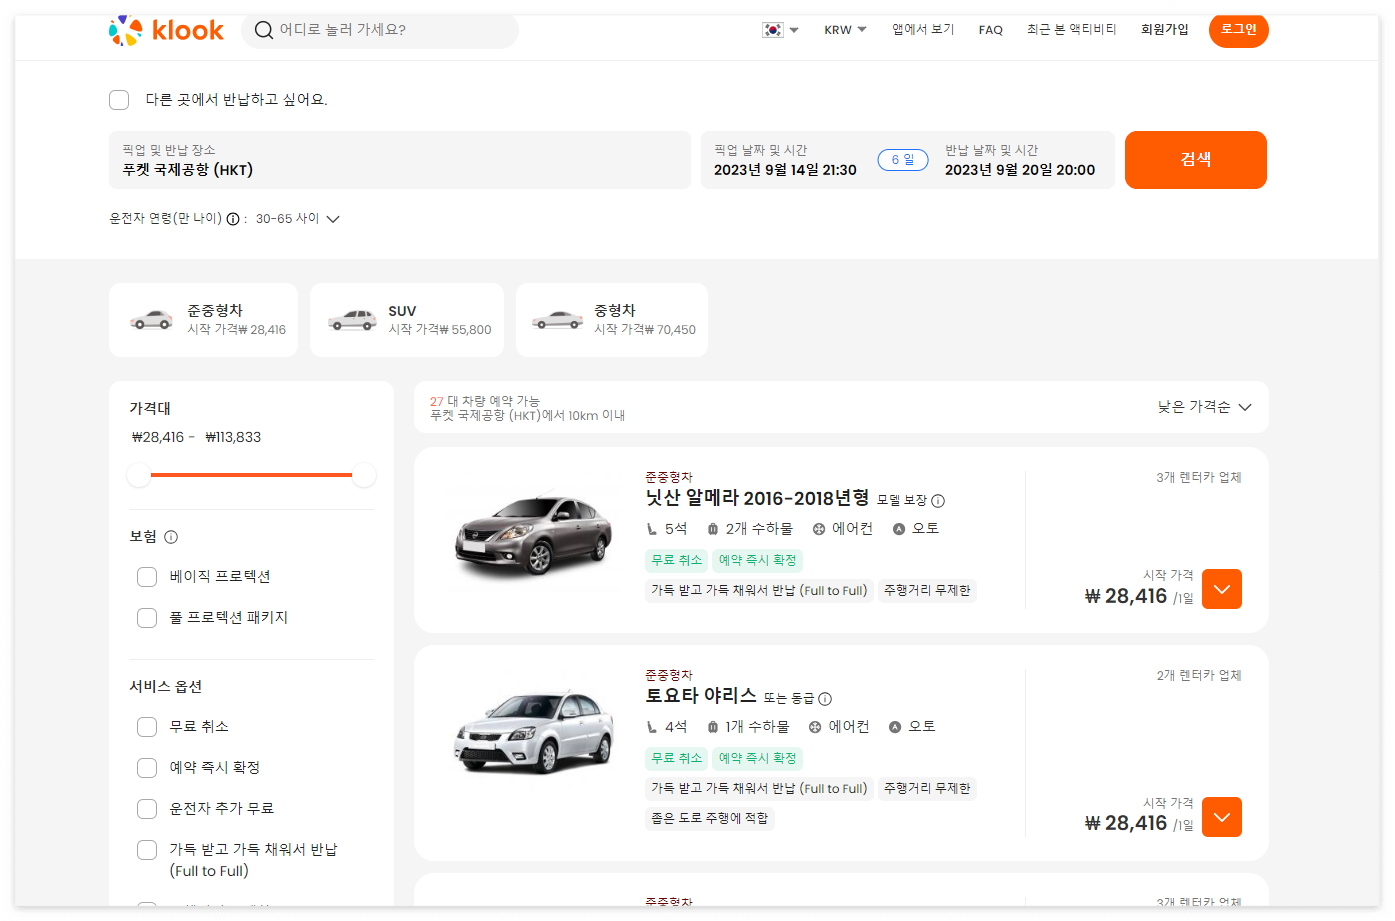This screenshot has width=1395, height=921.
Task: Click Toyota Yaris luggage icon
Action: [713, 727]
